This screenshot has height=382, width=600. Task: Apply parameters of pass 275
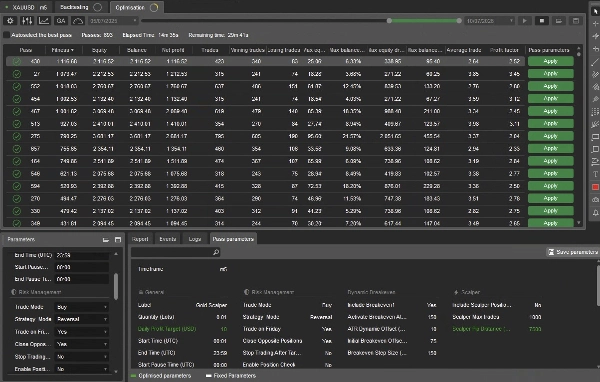550,136
